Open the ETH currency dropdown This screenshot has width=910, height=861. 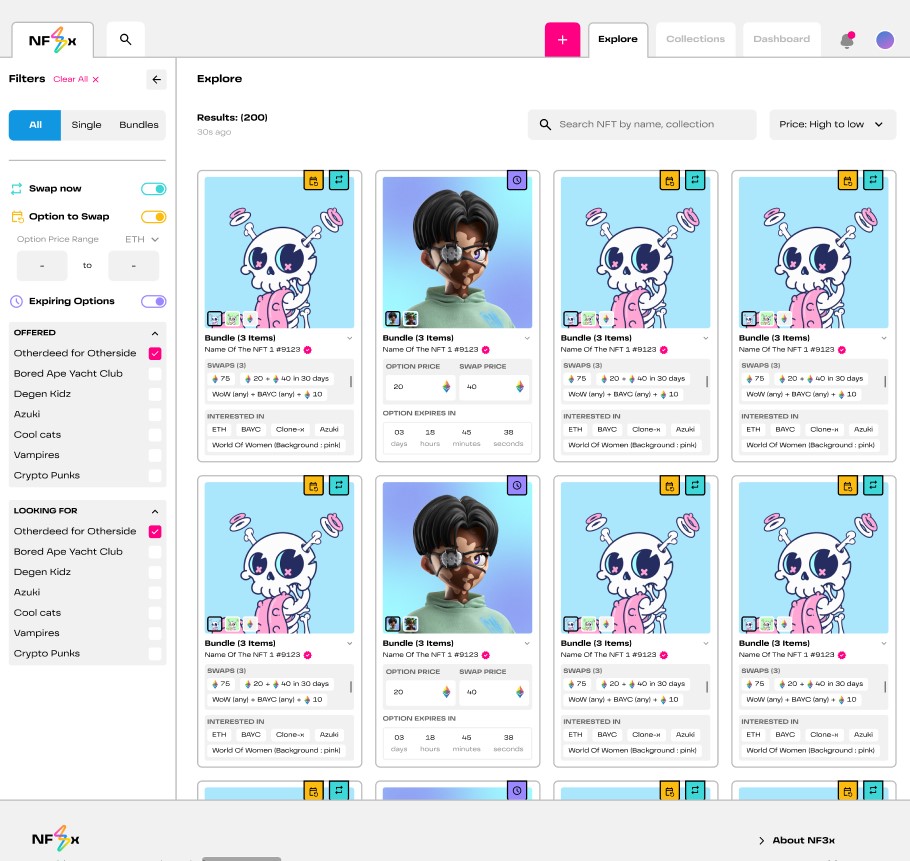[x=142, y=239]
